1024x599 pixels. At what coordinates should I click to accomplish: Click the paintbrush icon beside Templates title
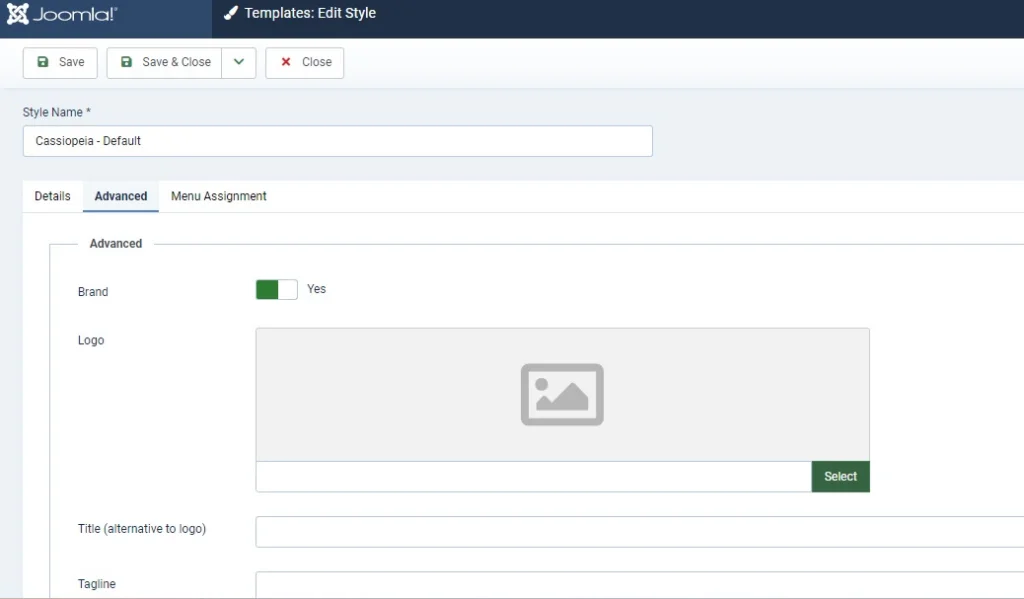pyautogui.click(x=231, y=13)
